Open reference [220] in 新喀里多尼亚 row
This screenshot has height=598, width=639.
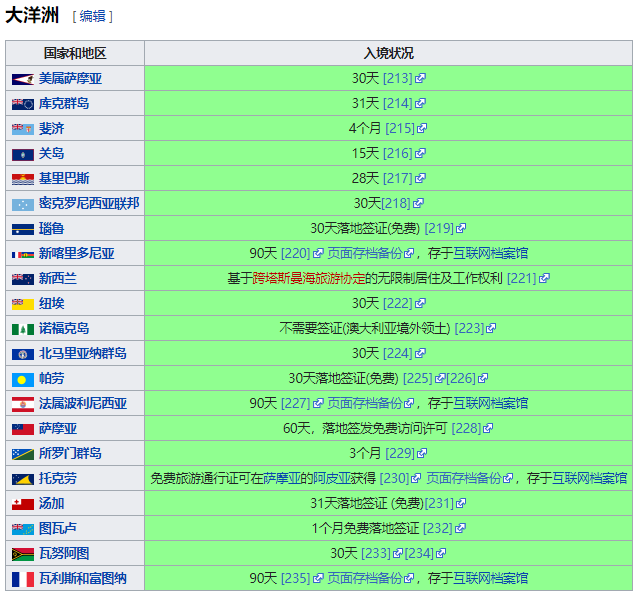(302, 253)
